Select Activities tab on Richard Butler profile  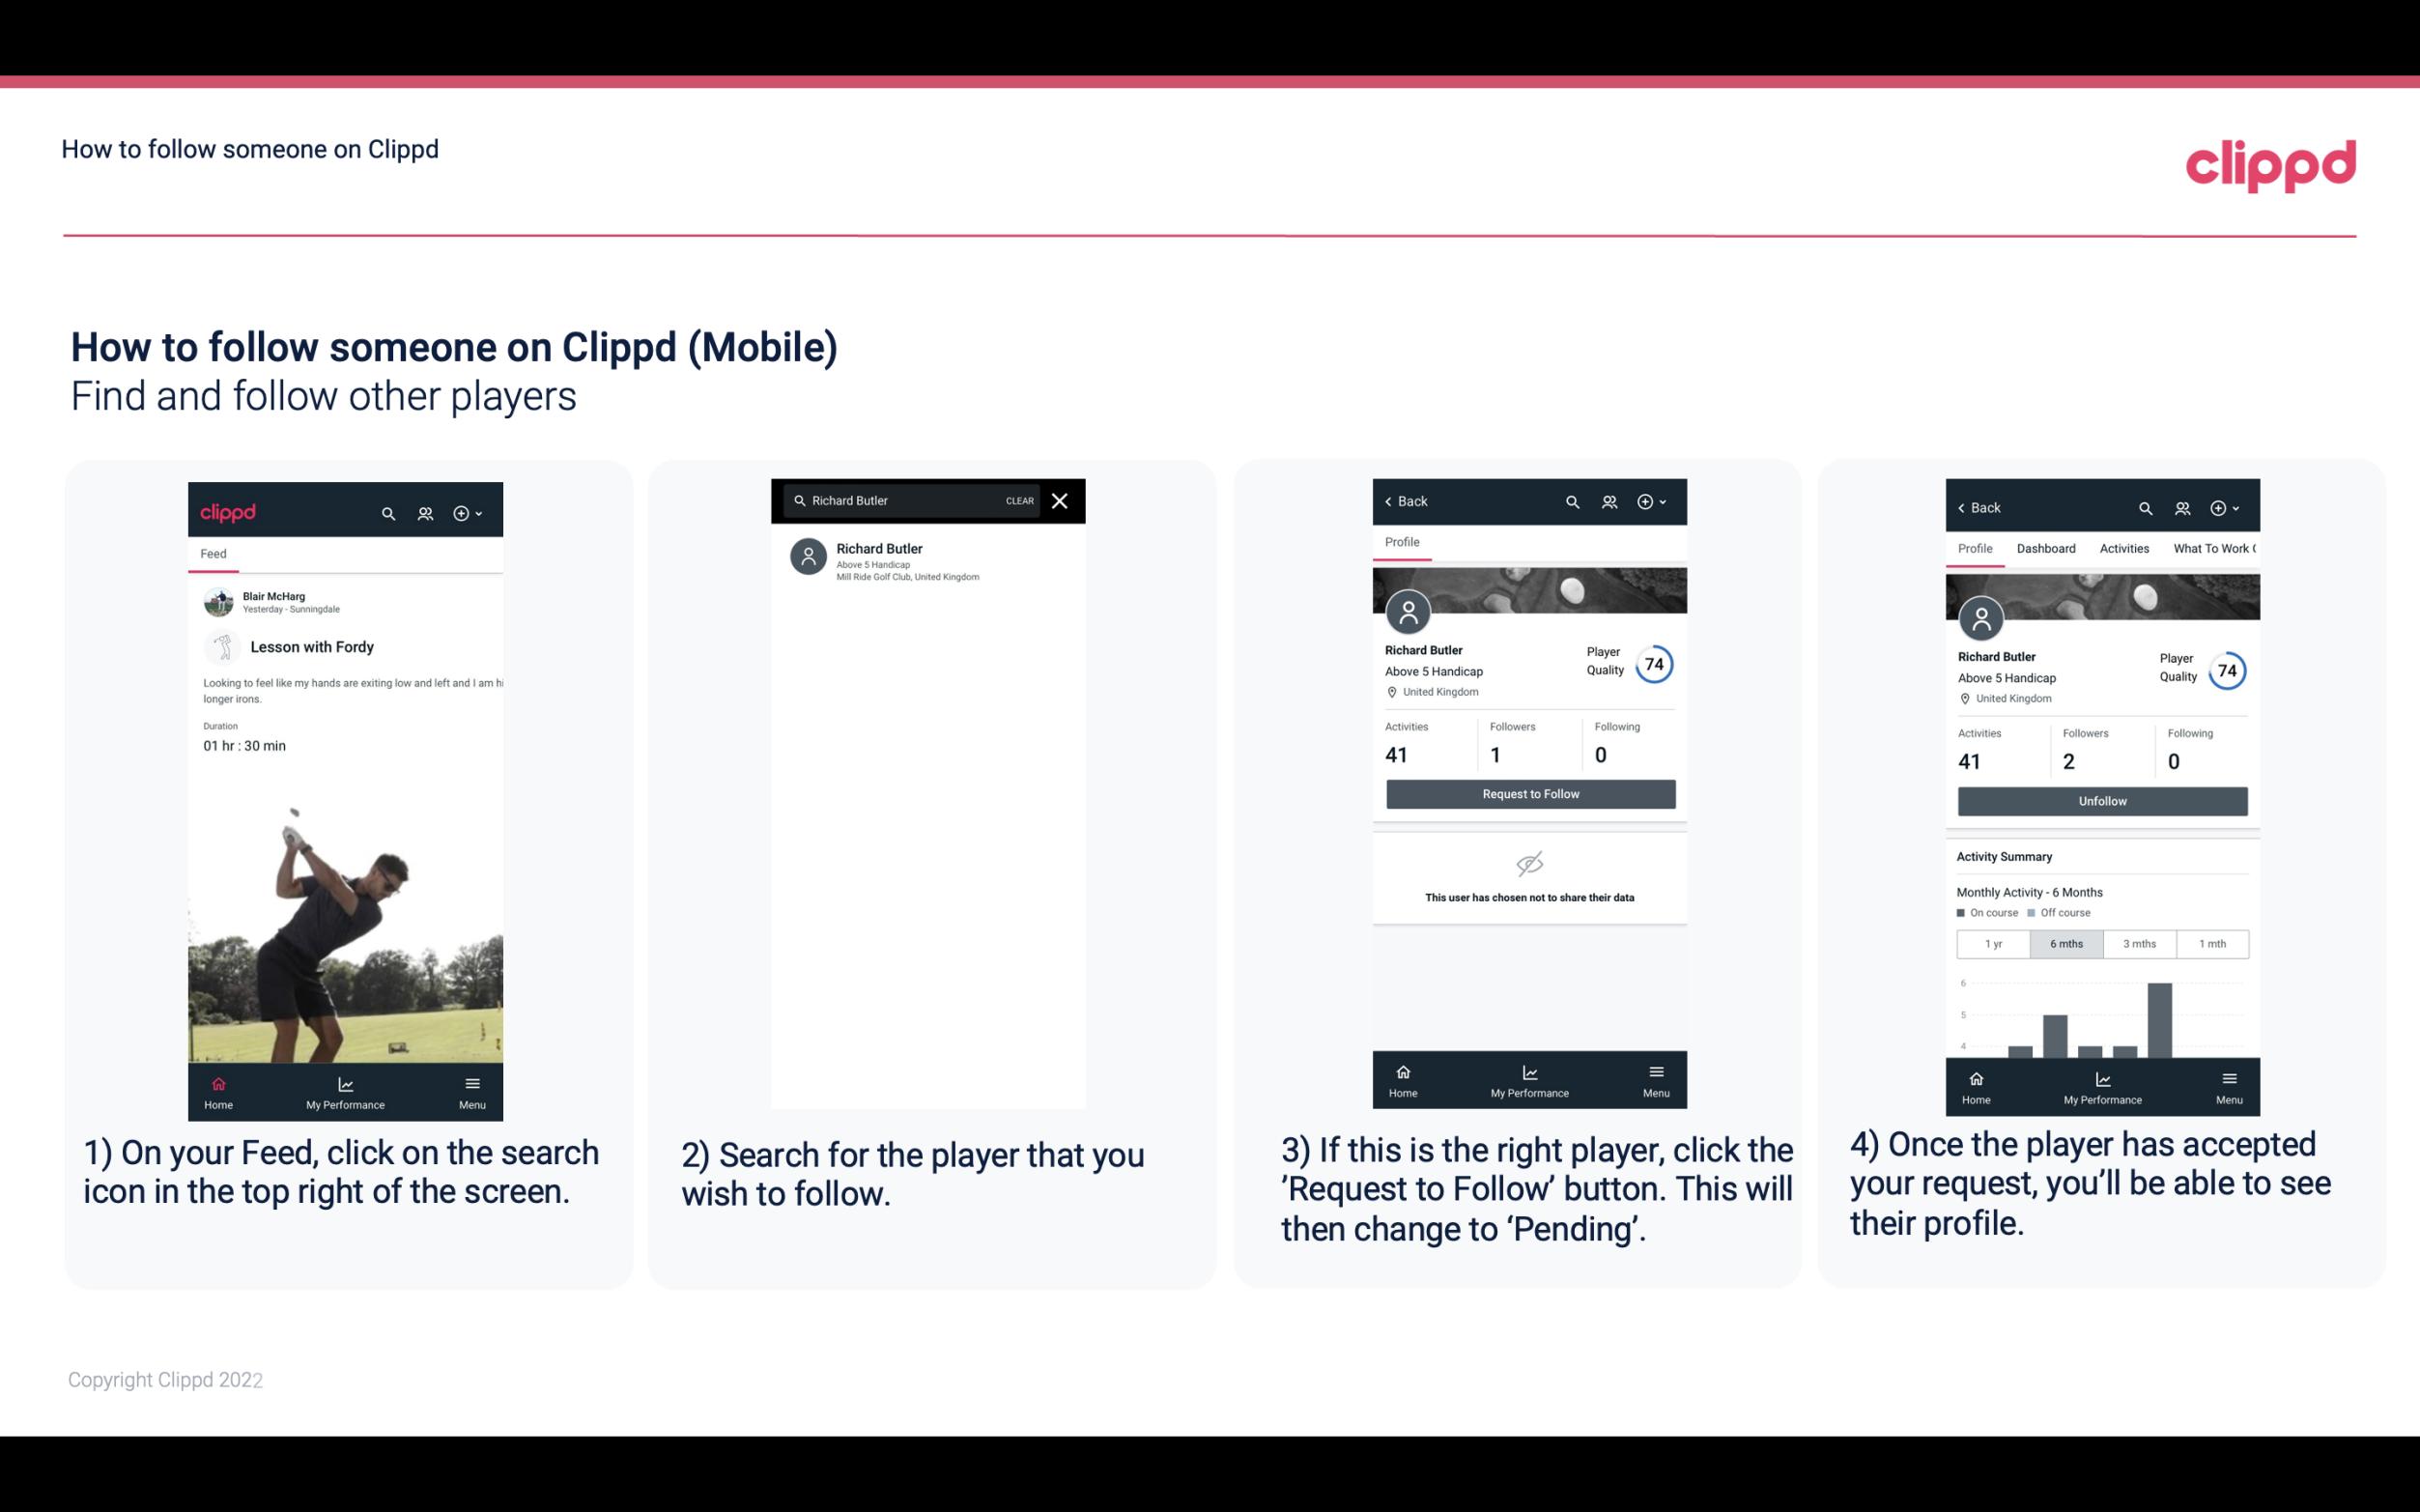coord(2122,549)
